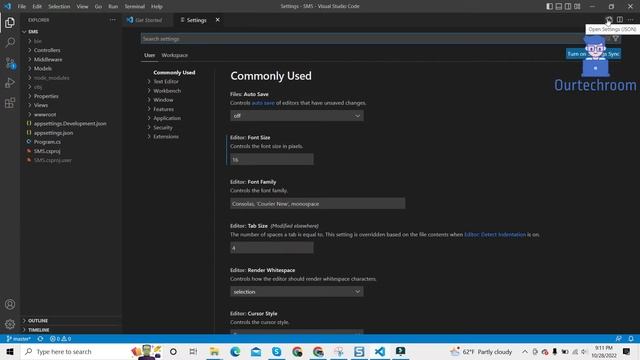
Task: Select the User settings tab
Action: pos(149,55)
